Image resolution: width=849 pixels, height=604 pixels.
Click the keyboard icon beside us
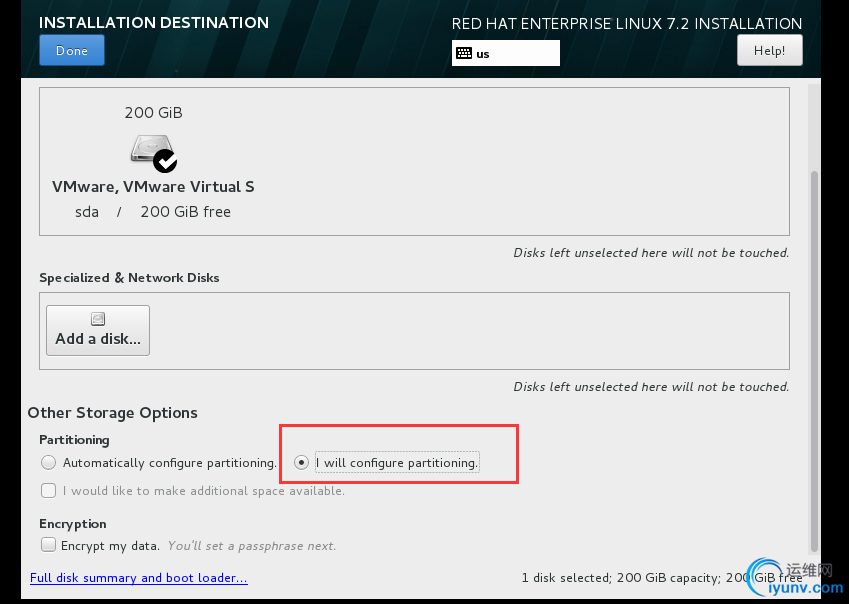(x=464, y=53)
